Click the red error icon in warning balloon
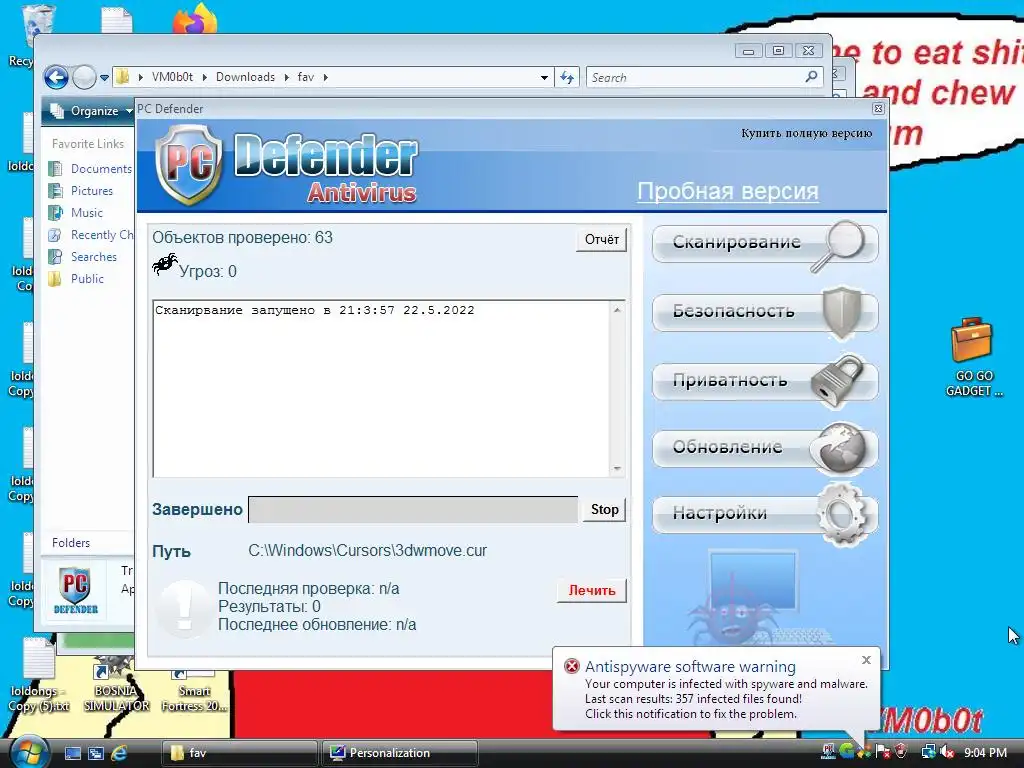Image resolution: width=1024 pixels, height=768 pixels. 571,666
